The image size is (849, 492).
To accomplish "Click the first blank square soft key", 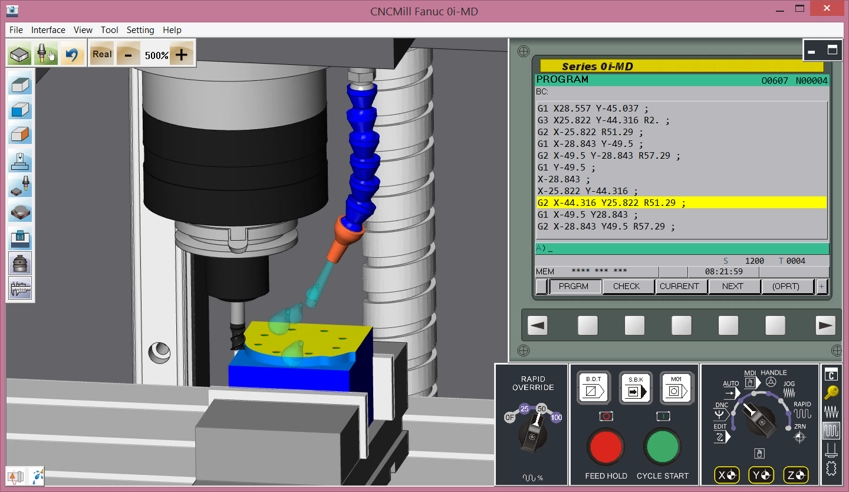I will 587,326.
